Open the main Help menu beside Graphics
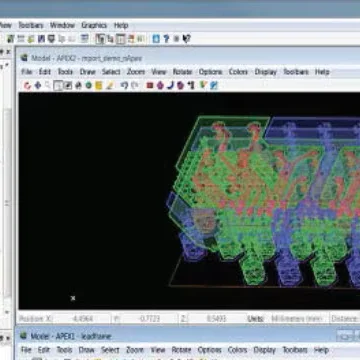360x360 pixels. [121, 25]
